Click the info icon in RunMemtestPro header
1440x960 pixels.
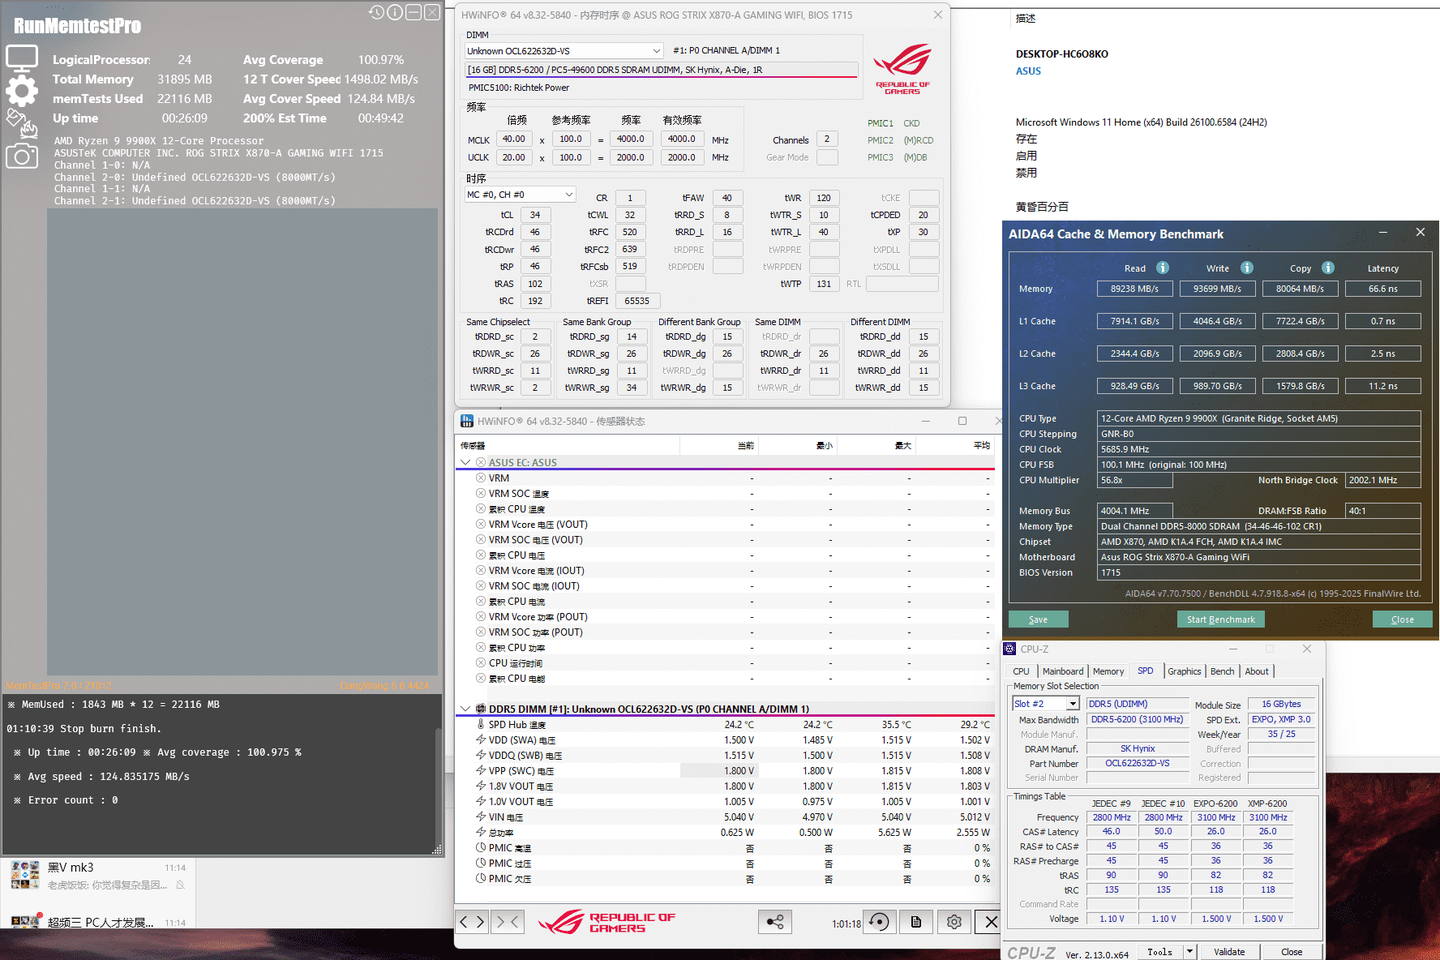pos(395,13)
